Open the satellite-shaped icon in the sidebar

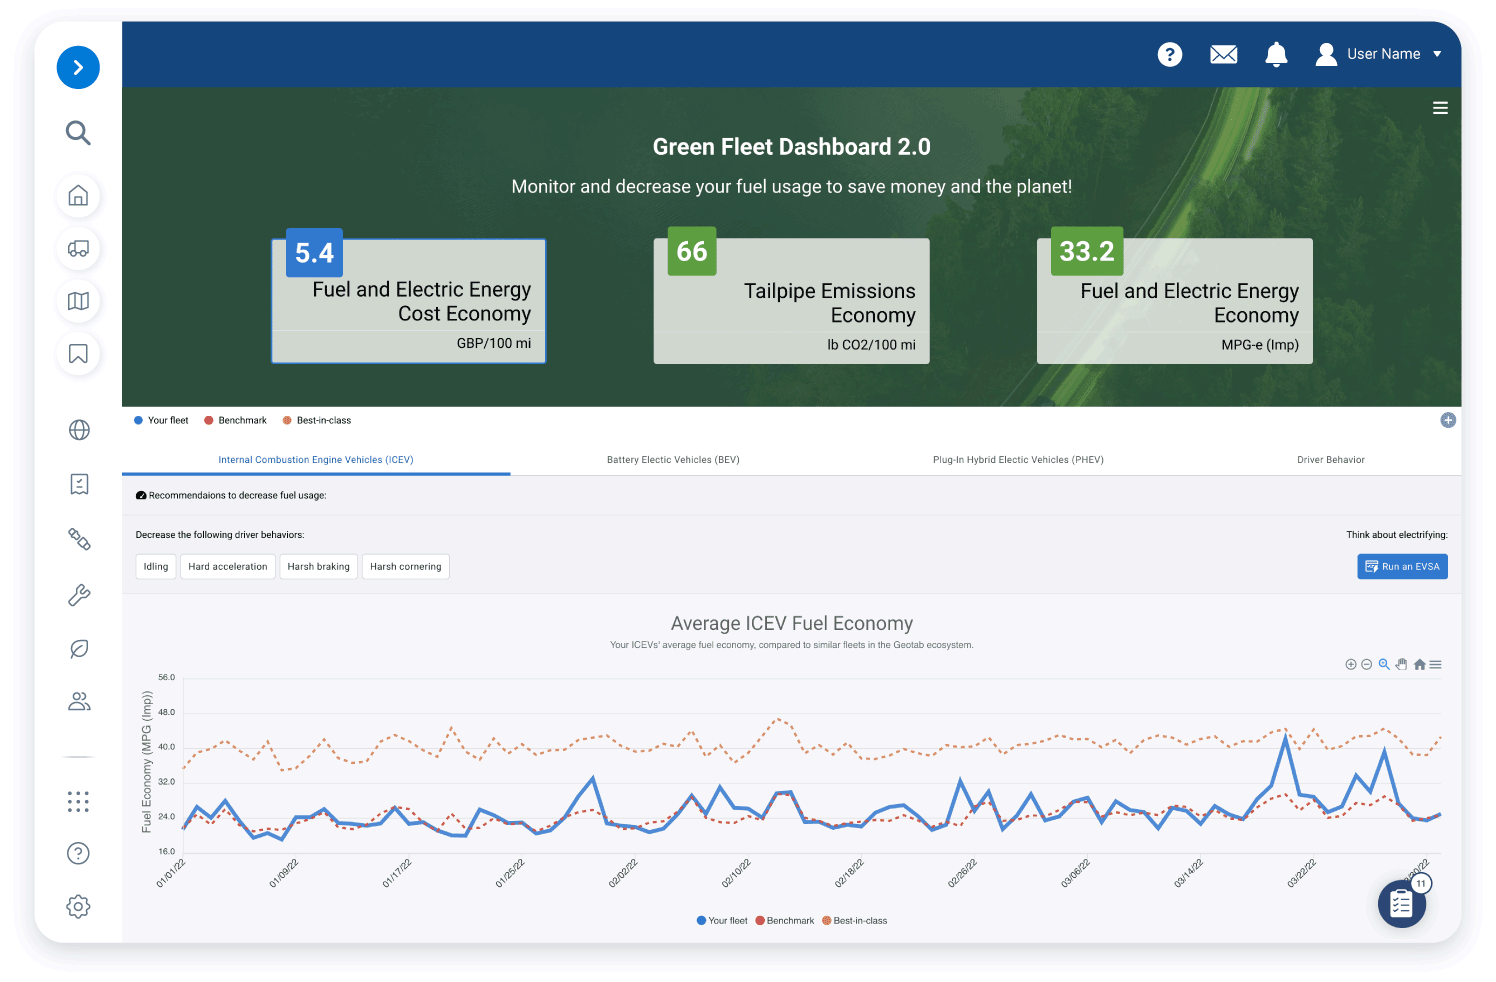(x=79, y=539)
